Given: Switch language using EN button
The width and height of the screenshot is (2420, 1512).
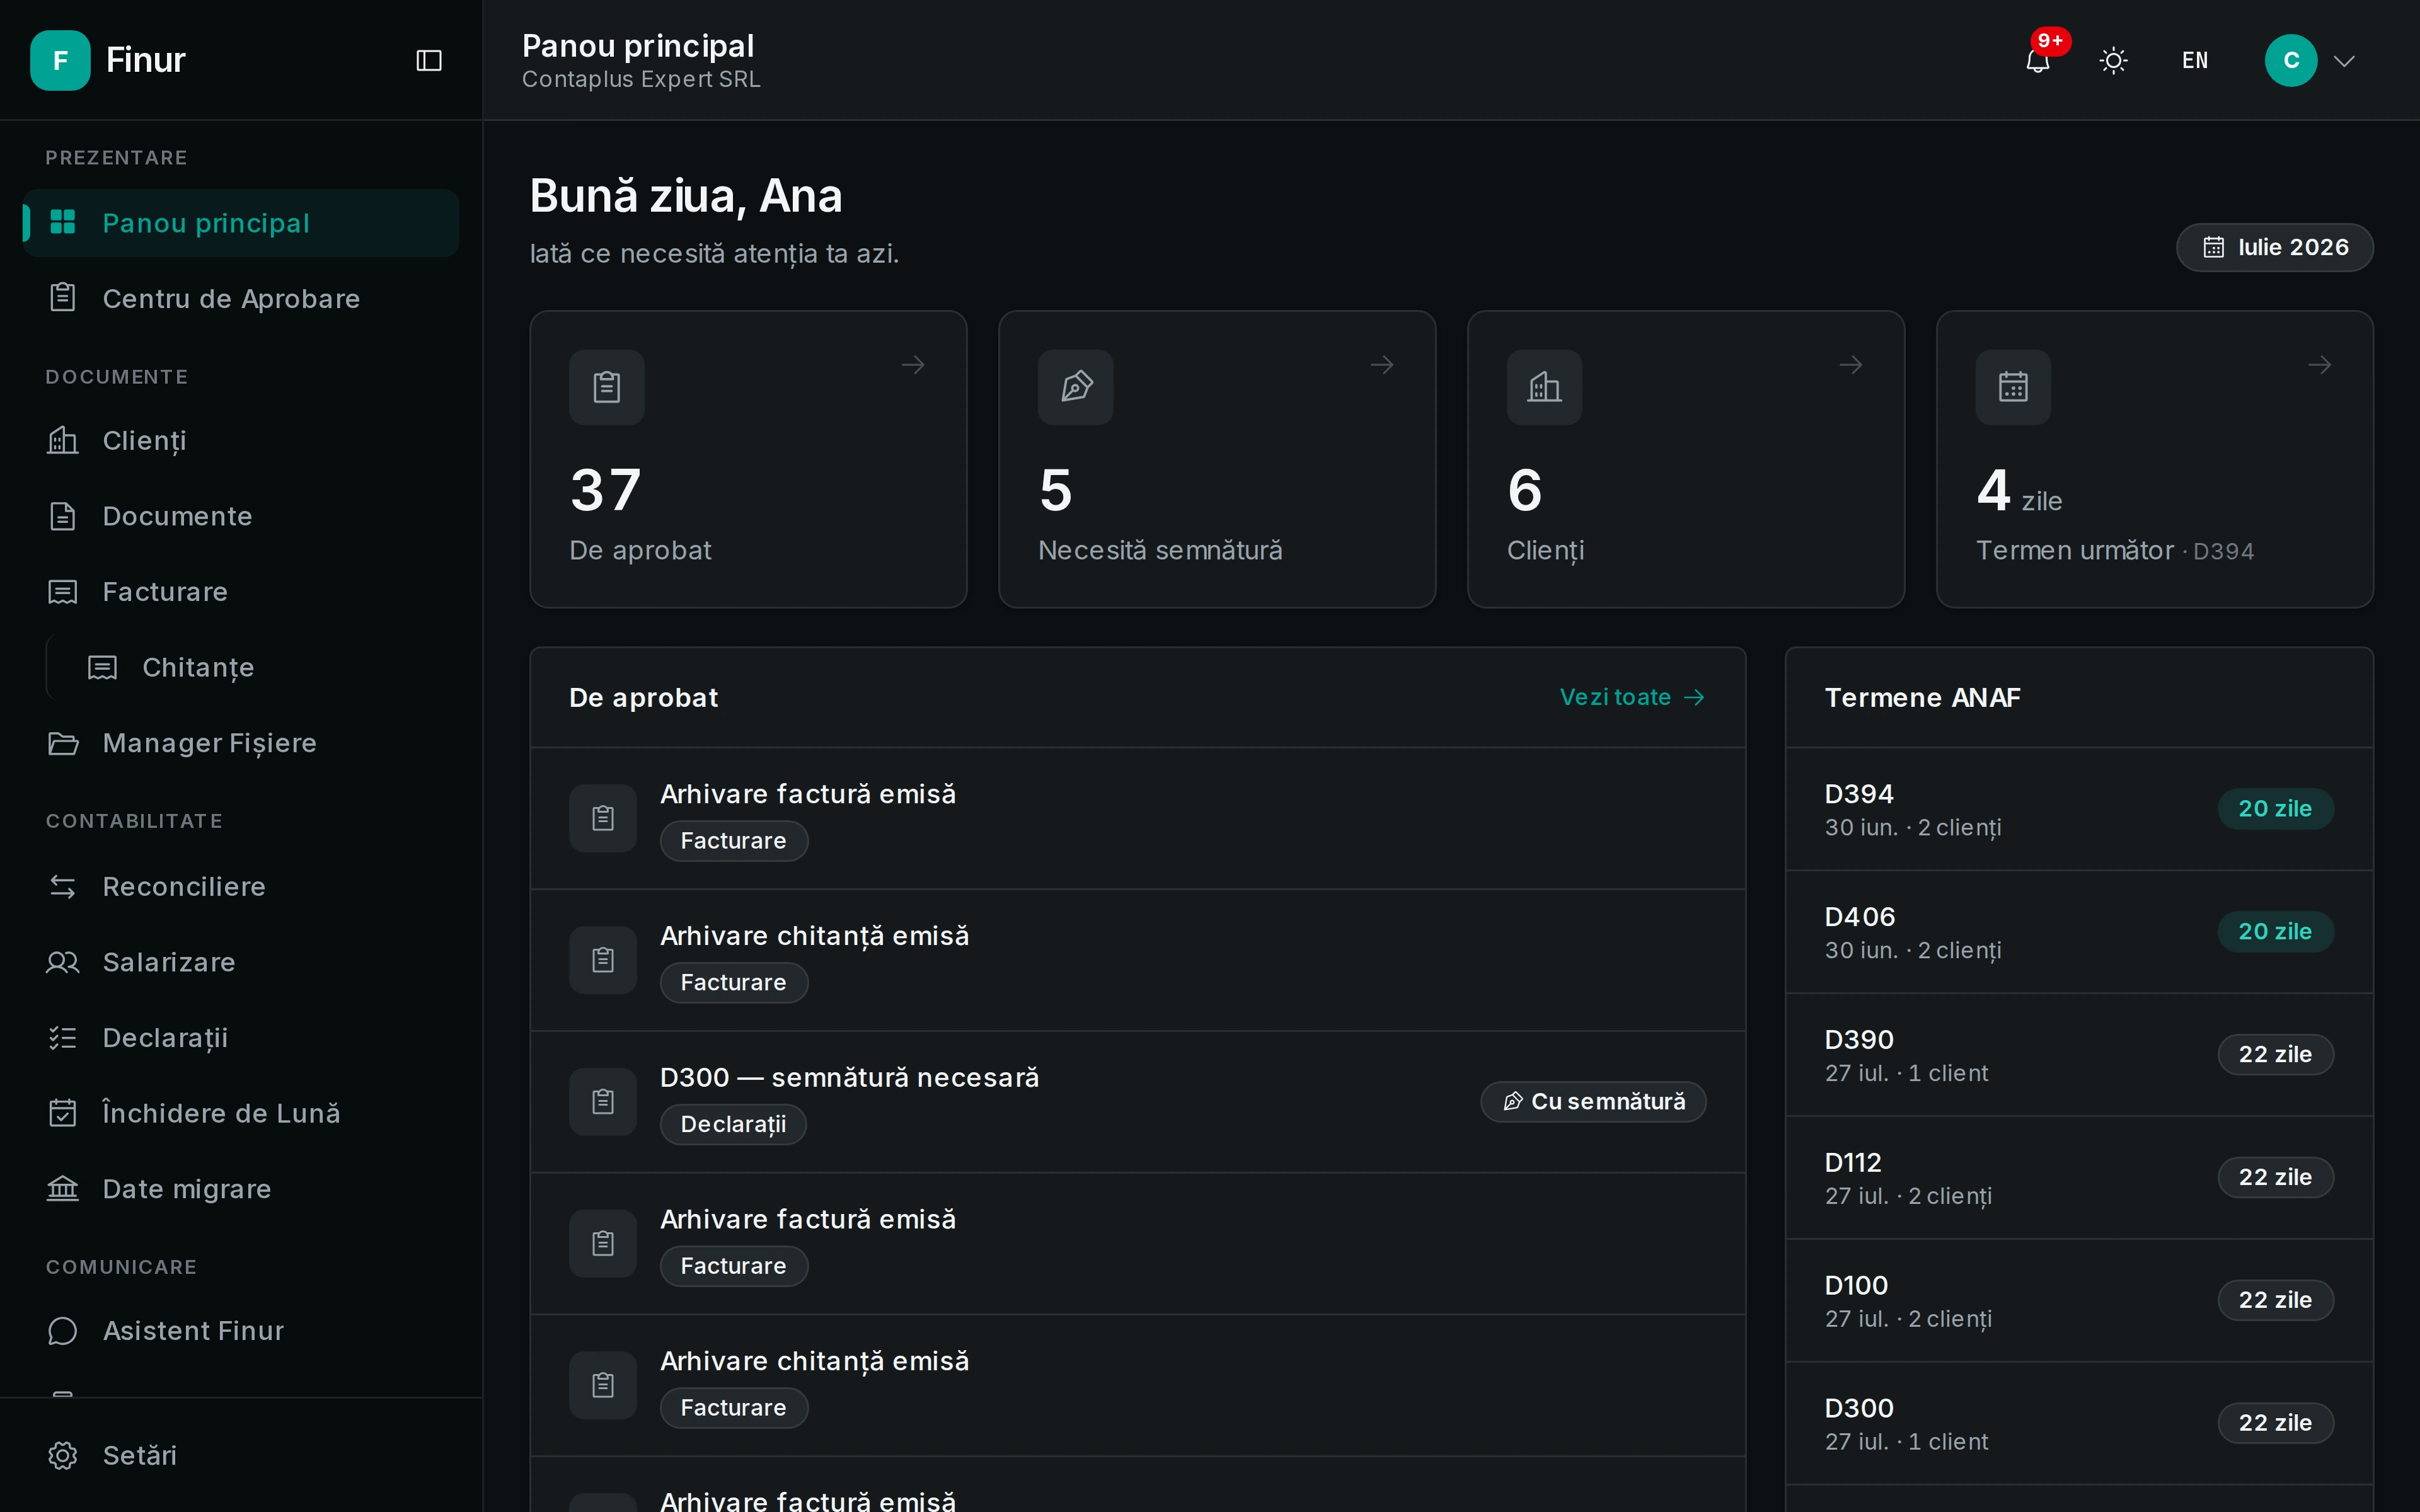Looking at the screenshot, I should click(x=2195, y=60).
